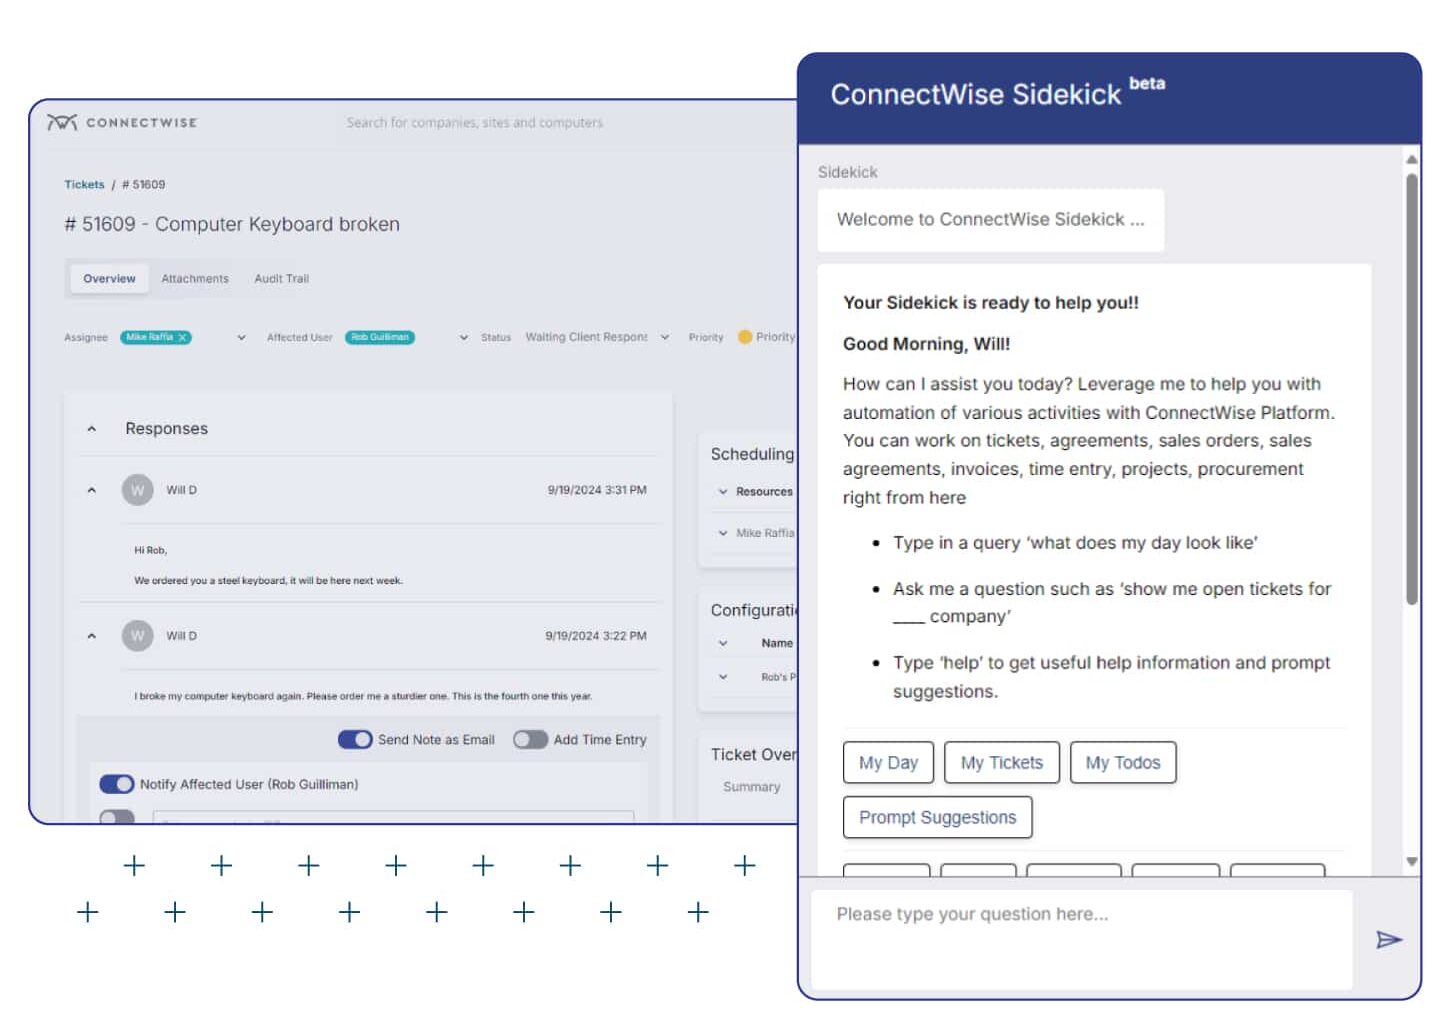Collapse the Responses section chevron
Viewport: 1440px width, 1028px height.
(92, 429)
